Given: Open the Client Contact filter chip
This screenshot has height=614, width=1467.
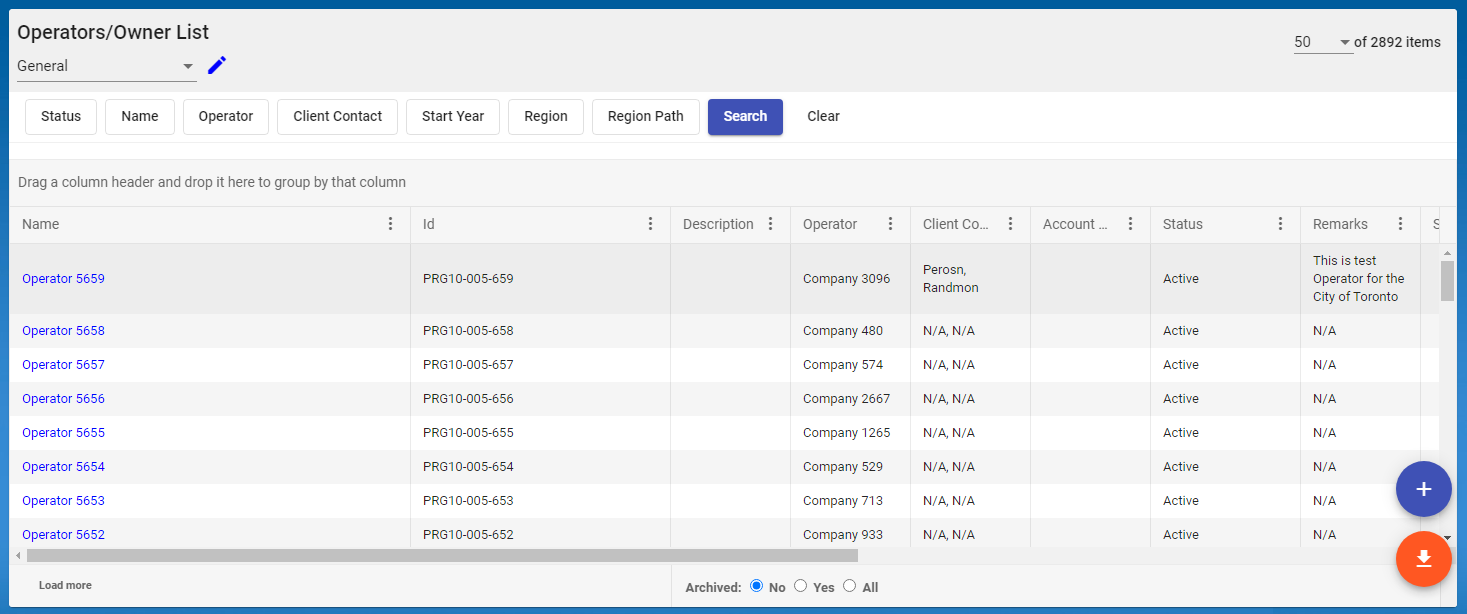Looking at the screenshot, I should tap(337, 116).
